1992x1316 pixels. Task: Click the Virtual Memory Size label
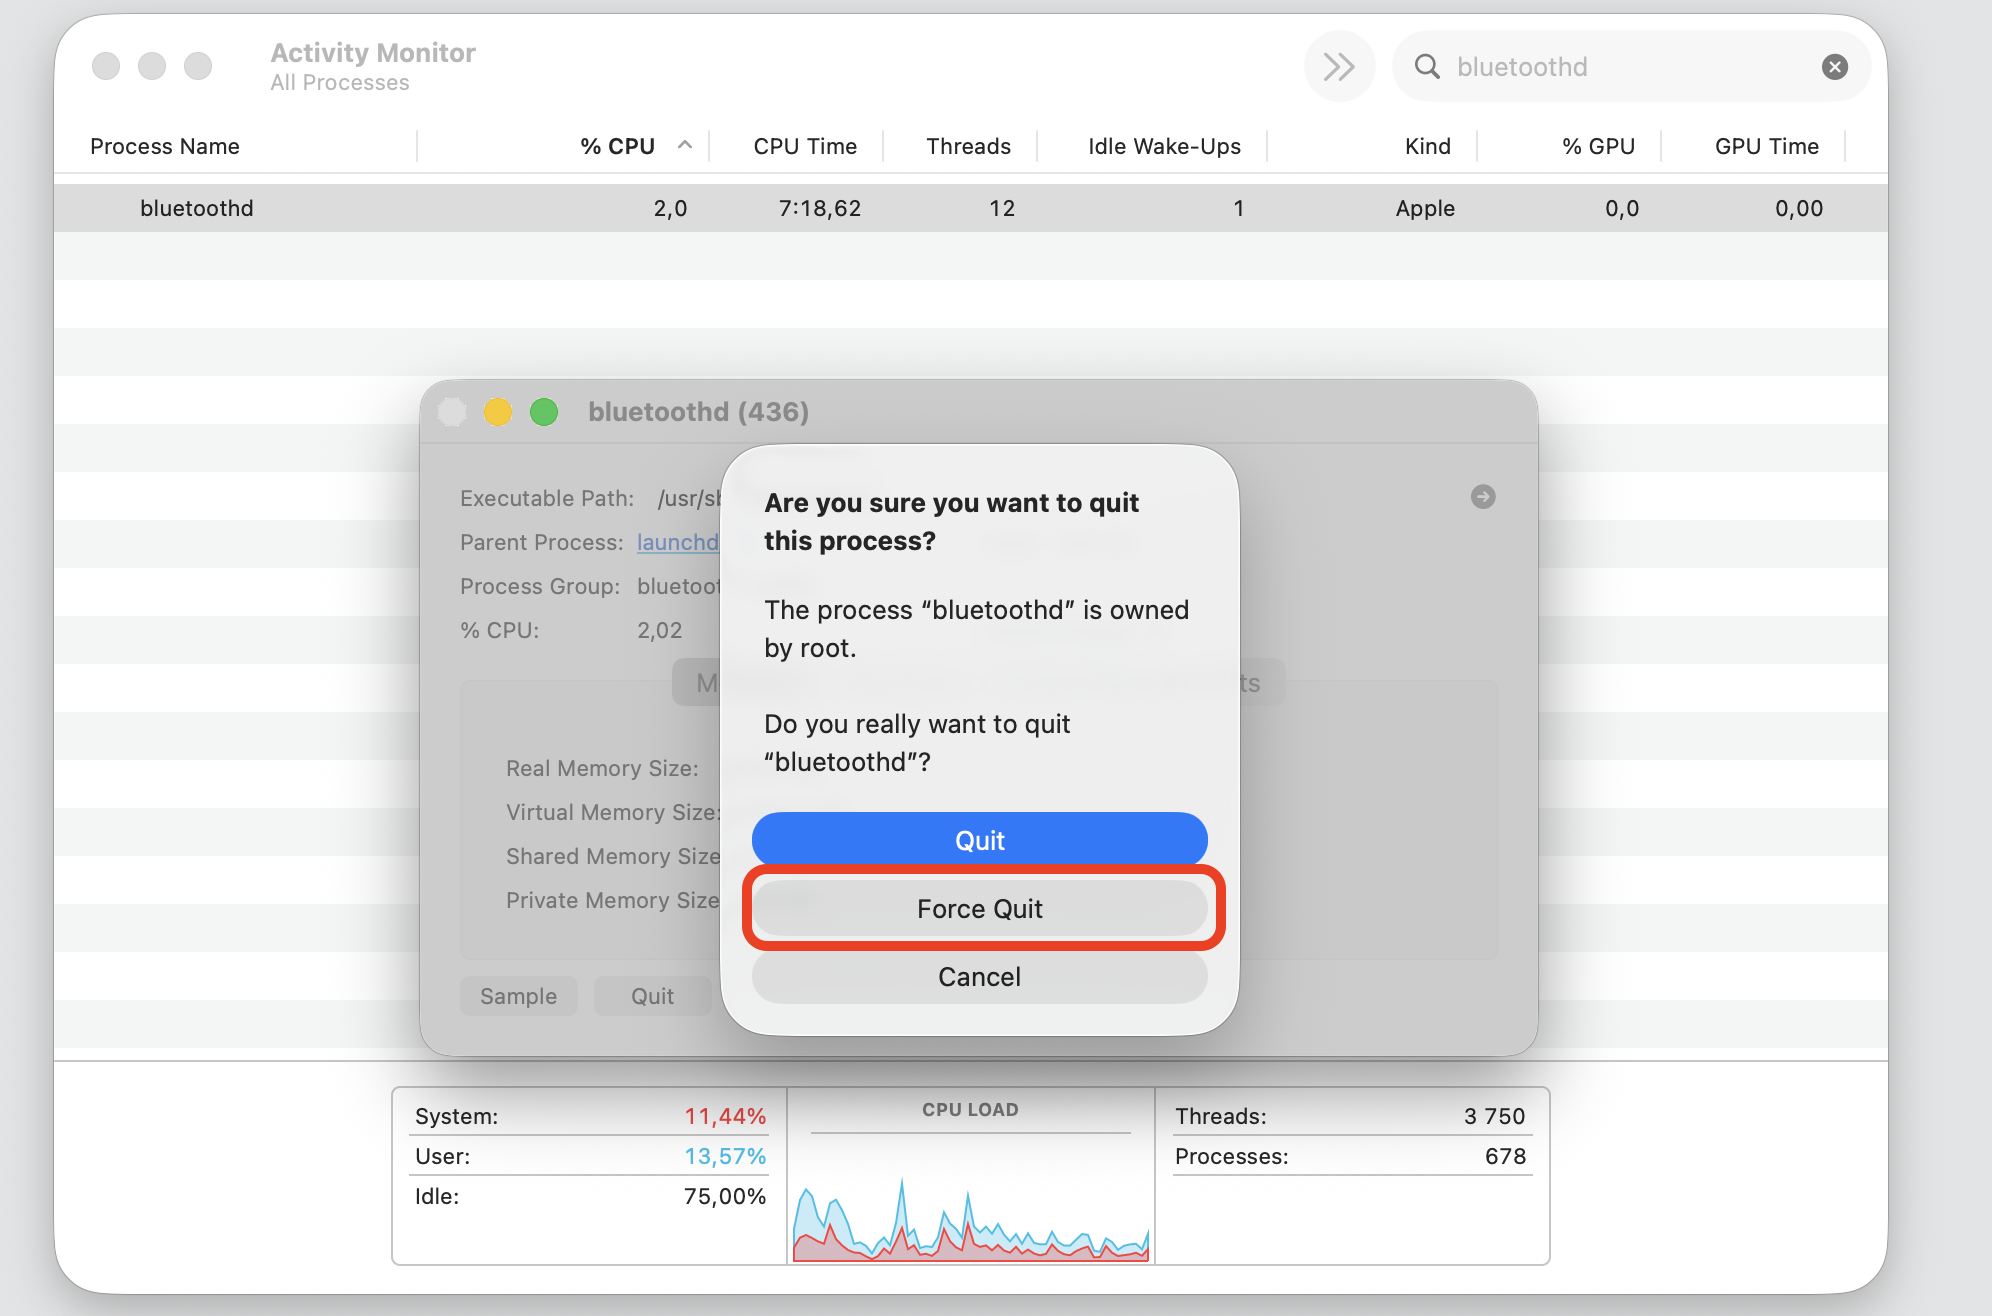(613, 812)
